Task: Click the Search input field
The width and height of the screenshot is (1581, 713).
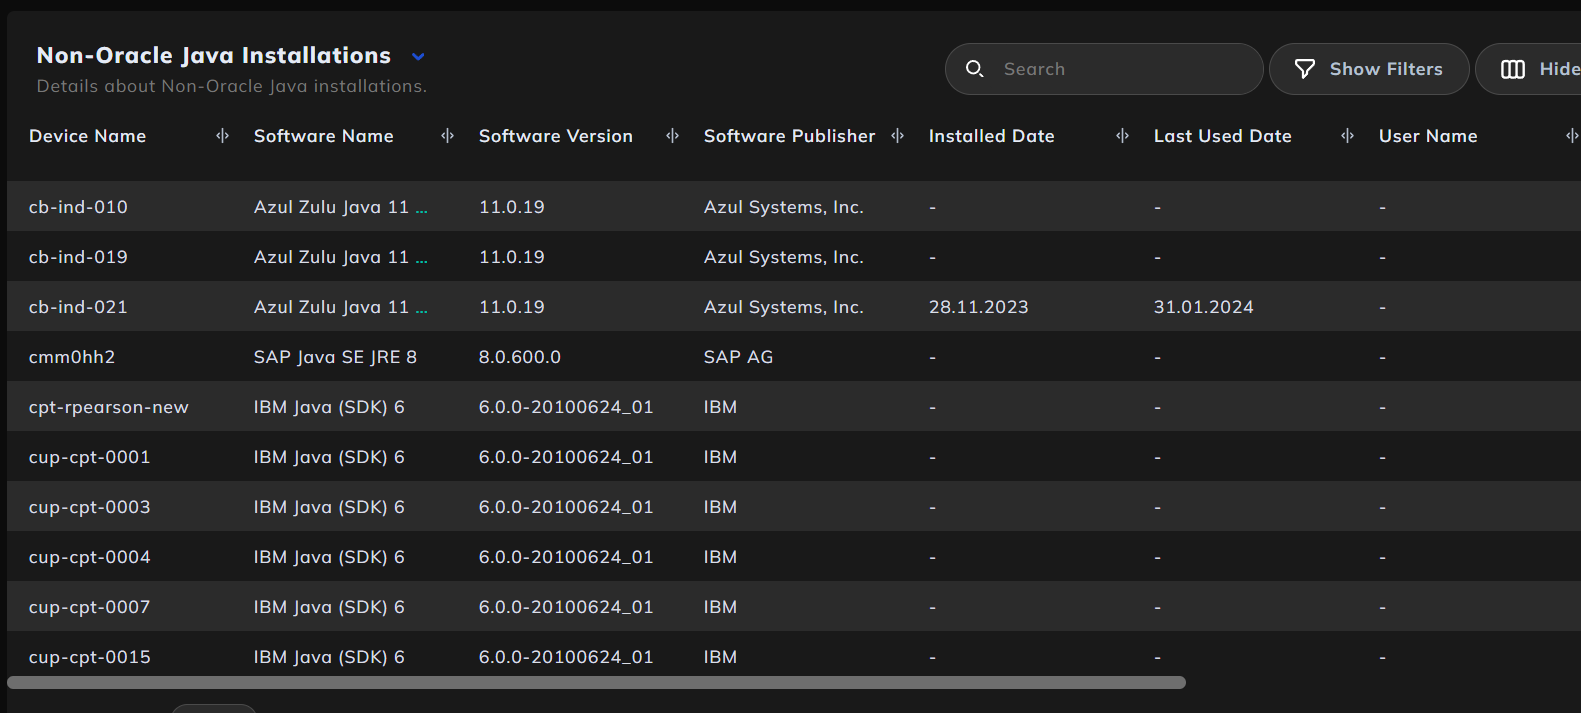Action: tap(1104, 69)
